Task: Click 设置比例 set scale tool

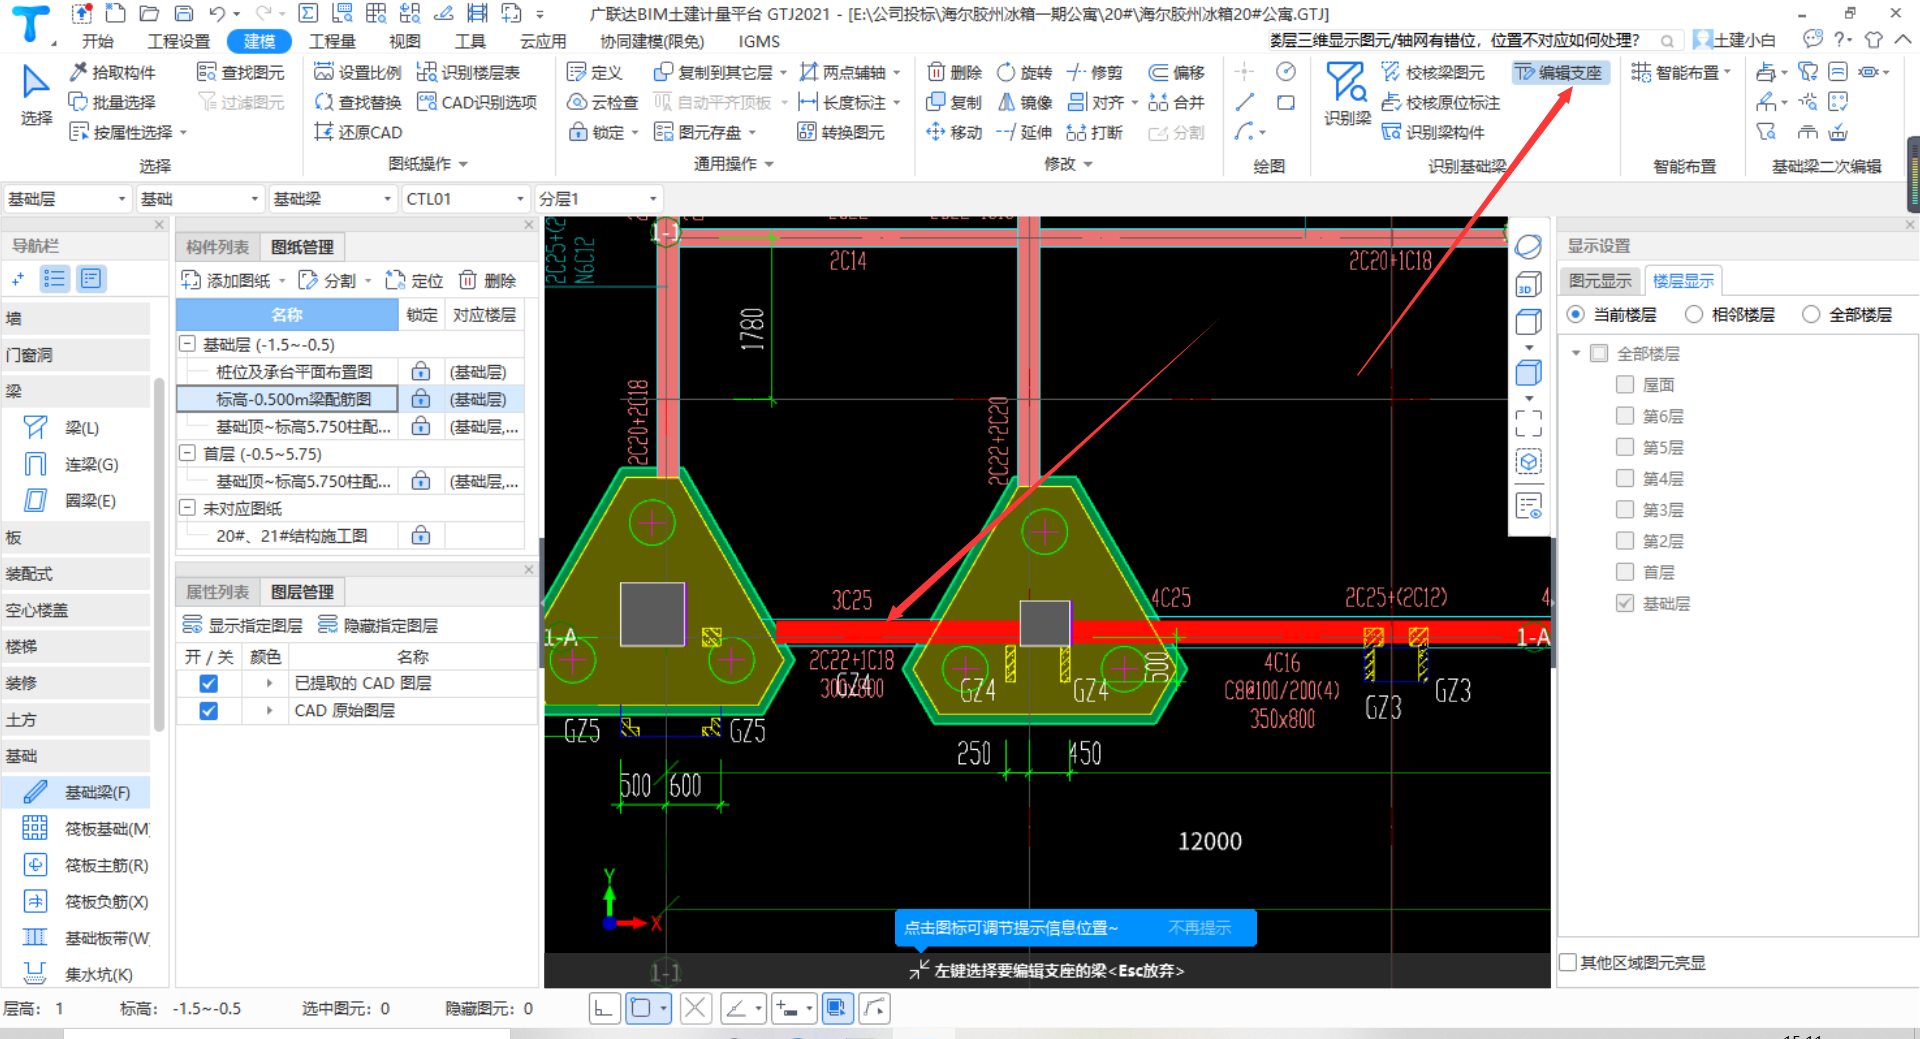Action: click(358, 72)
